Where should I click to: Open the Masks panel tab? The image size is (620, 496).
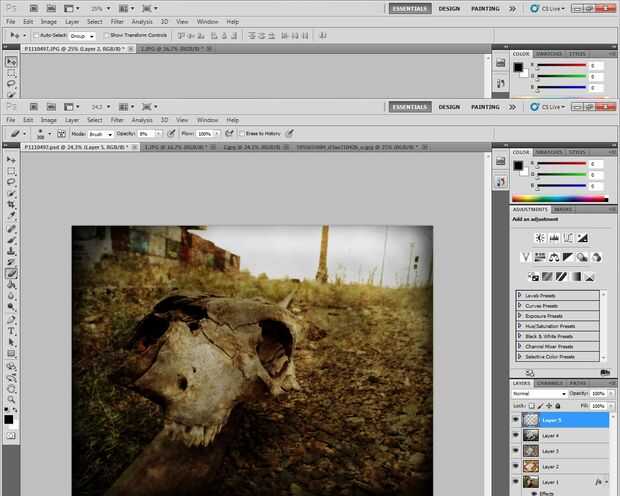[563, 209]
